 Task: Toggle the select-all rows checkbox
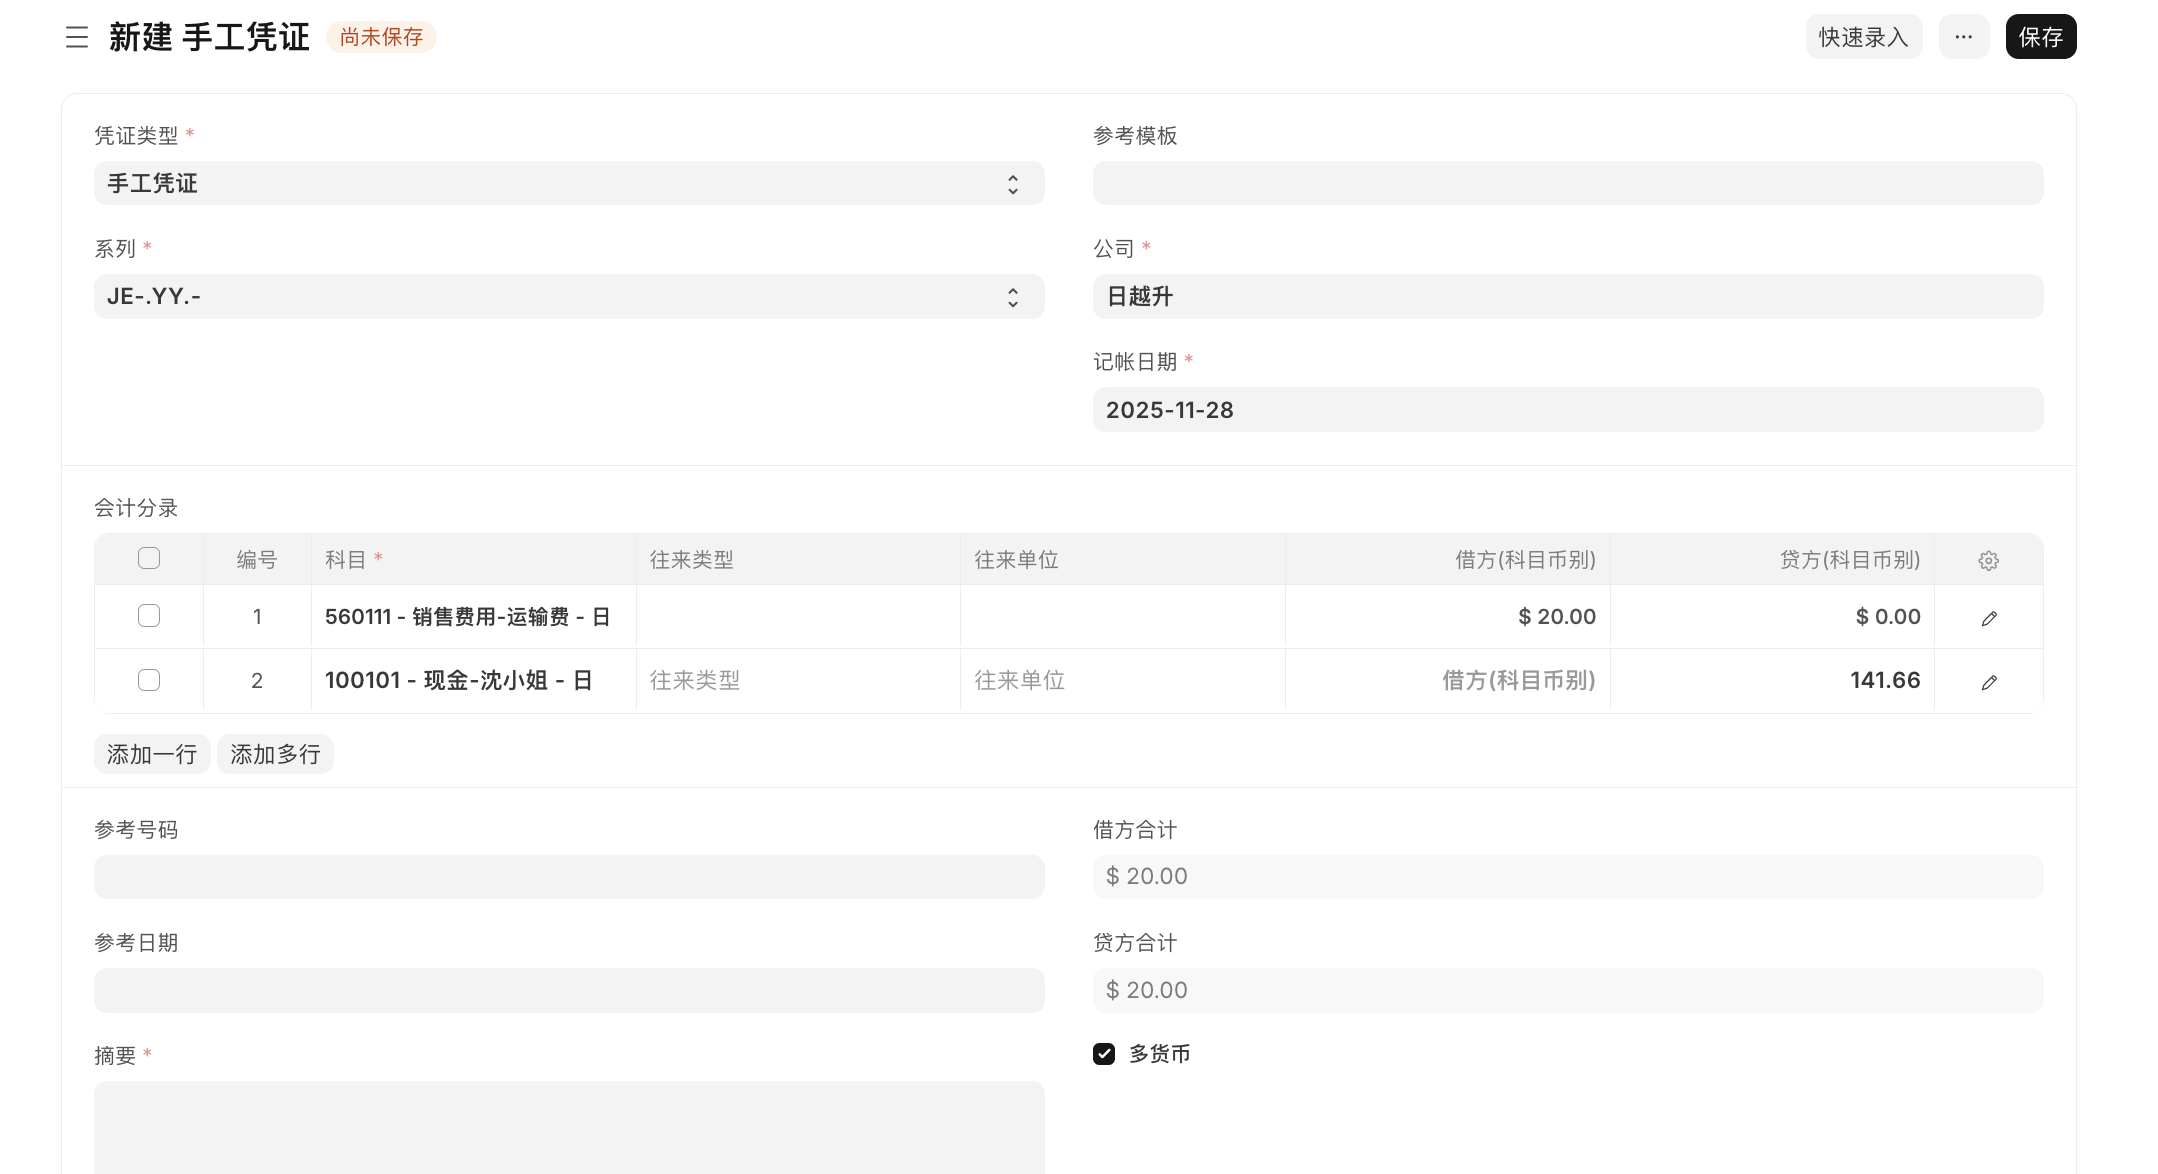[149, 558]
